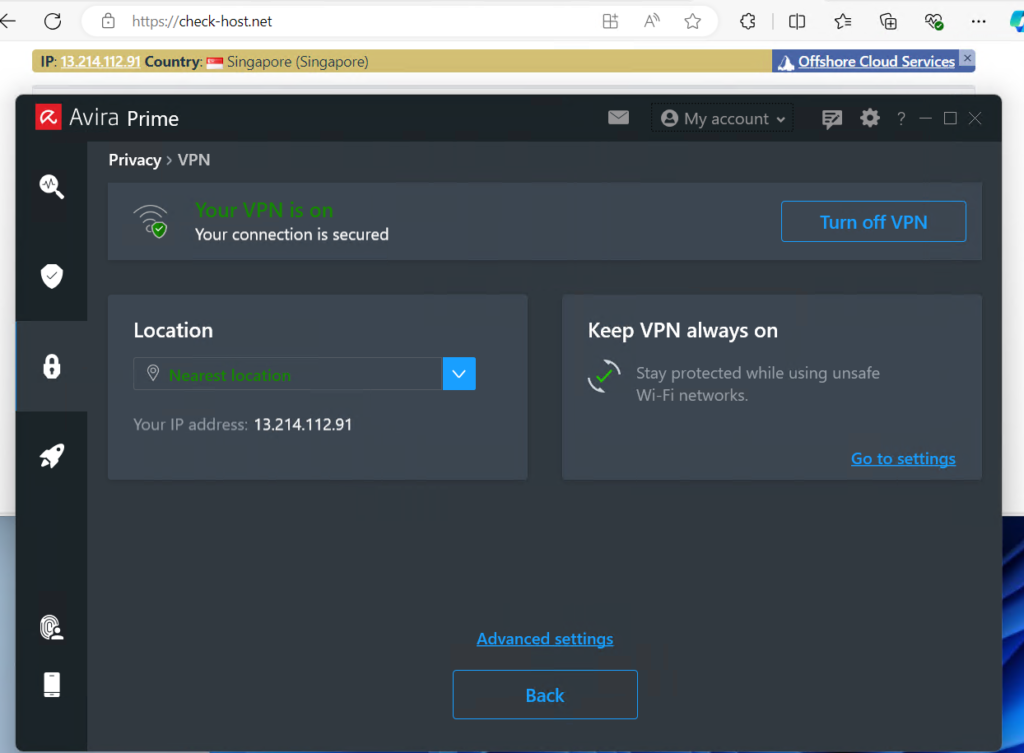The height and width of the screenshot is (753, 1024).
Task: Open the My account dropdown
Action: click(723, 119)
